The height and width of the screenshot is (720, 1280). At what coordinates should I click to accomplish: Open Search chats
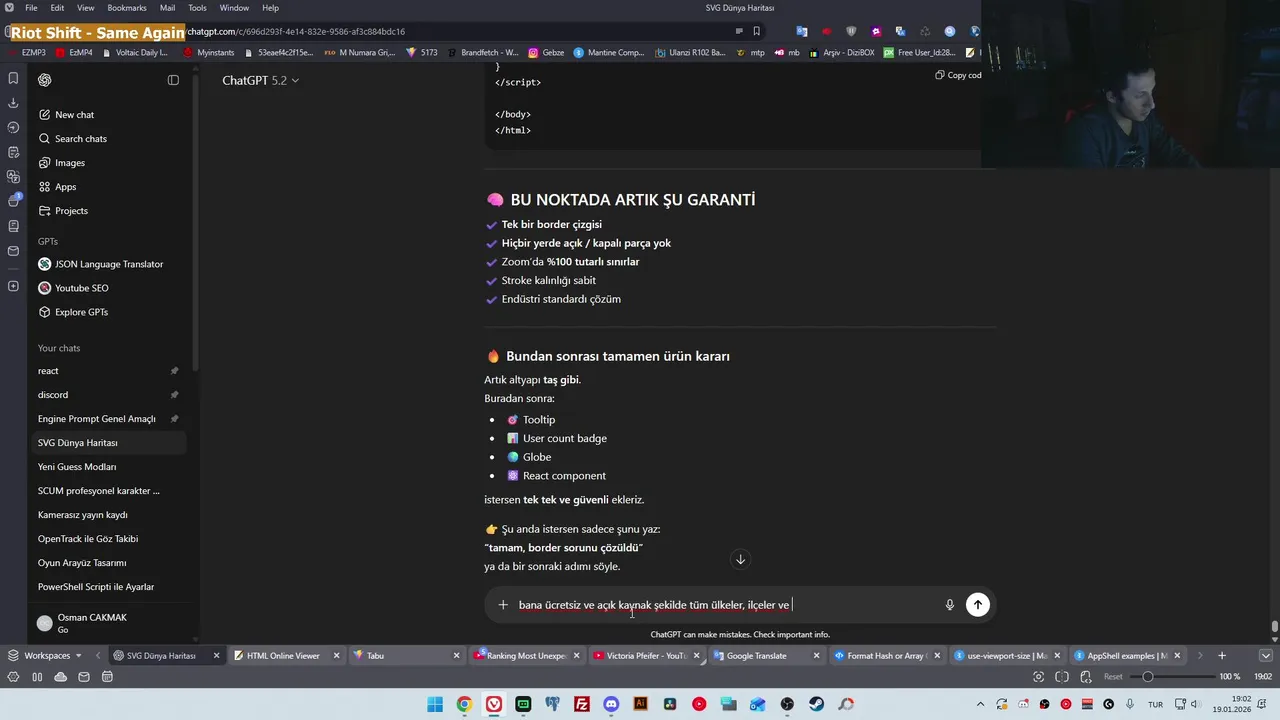coord(110,139)
